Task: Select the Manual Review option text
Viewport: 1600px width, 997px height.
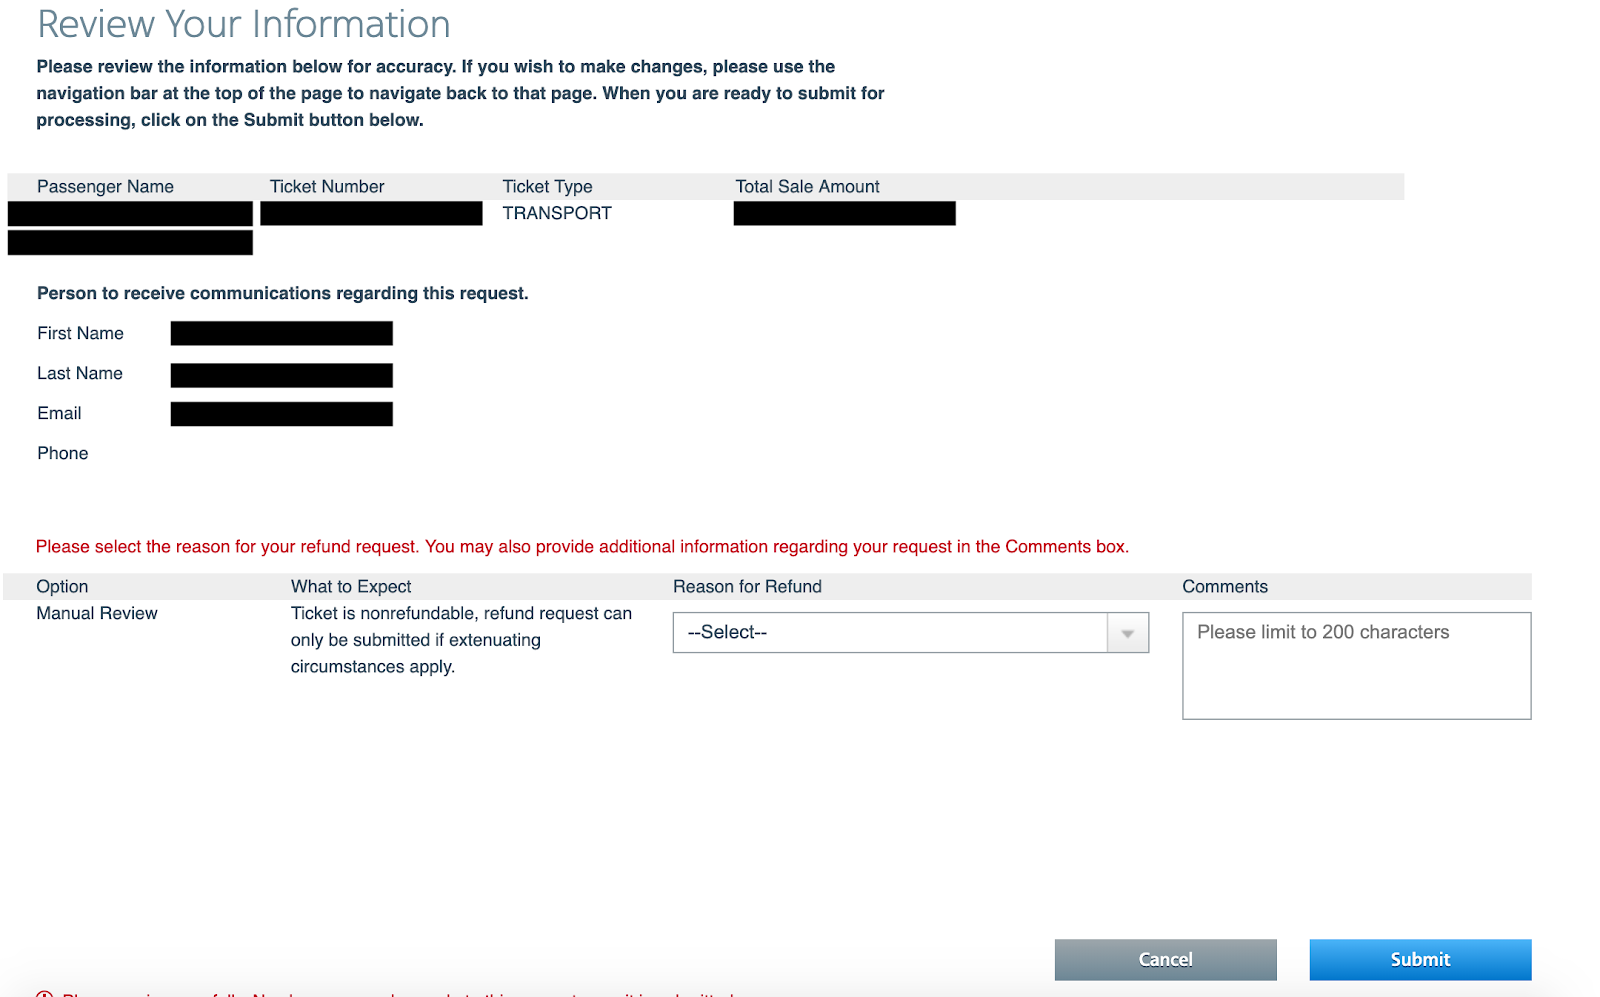Action: pos(97,614)
